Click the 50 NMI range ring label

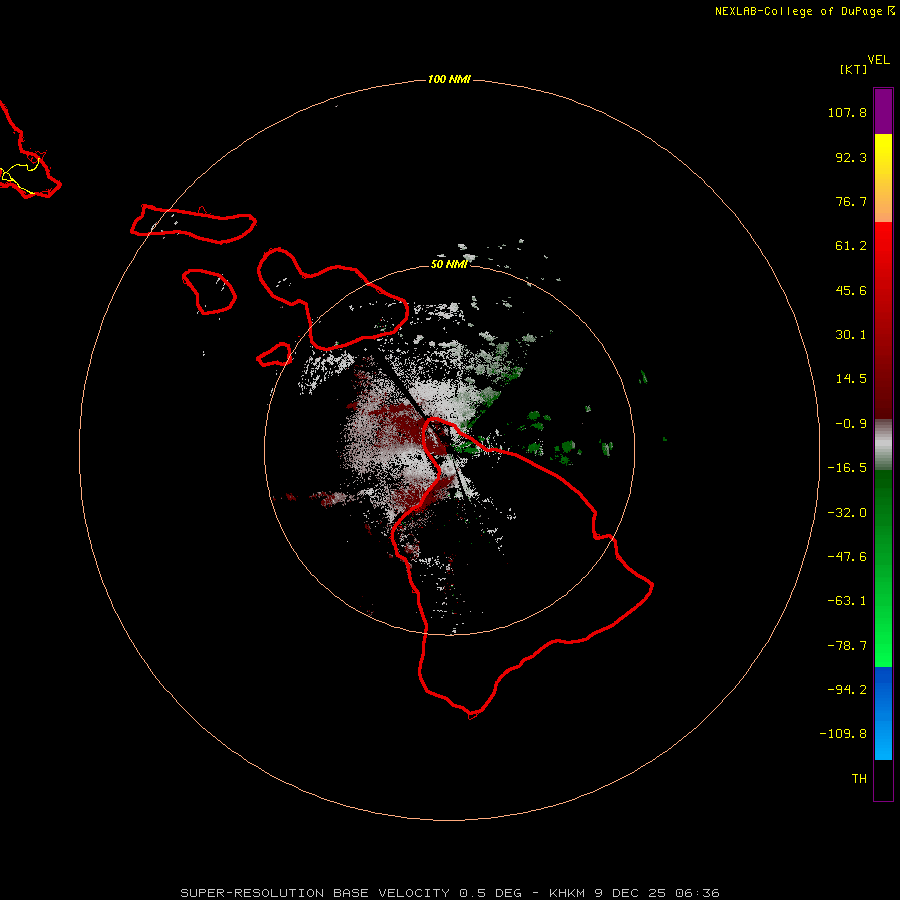point(449,264)
